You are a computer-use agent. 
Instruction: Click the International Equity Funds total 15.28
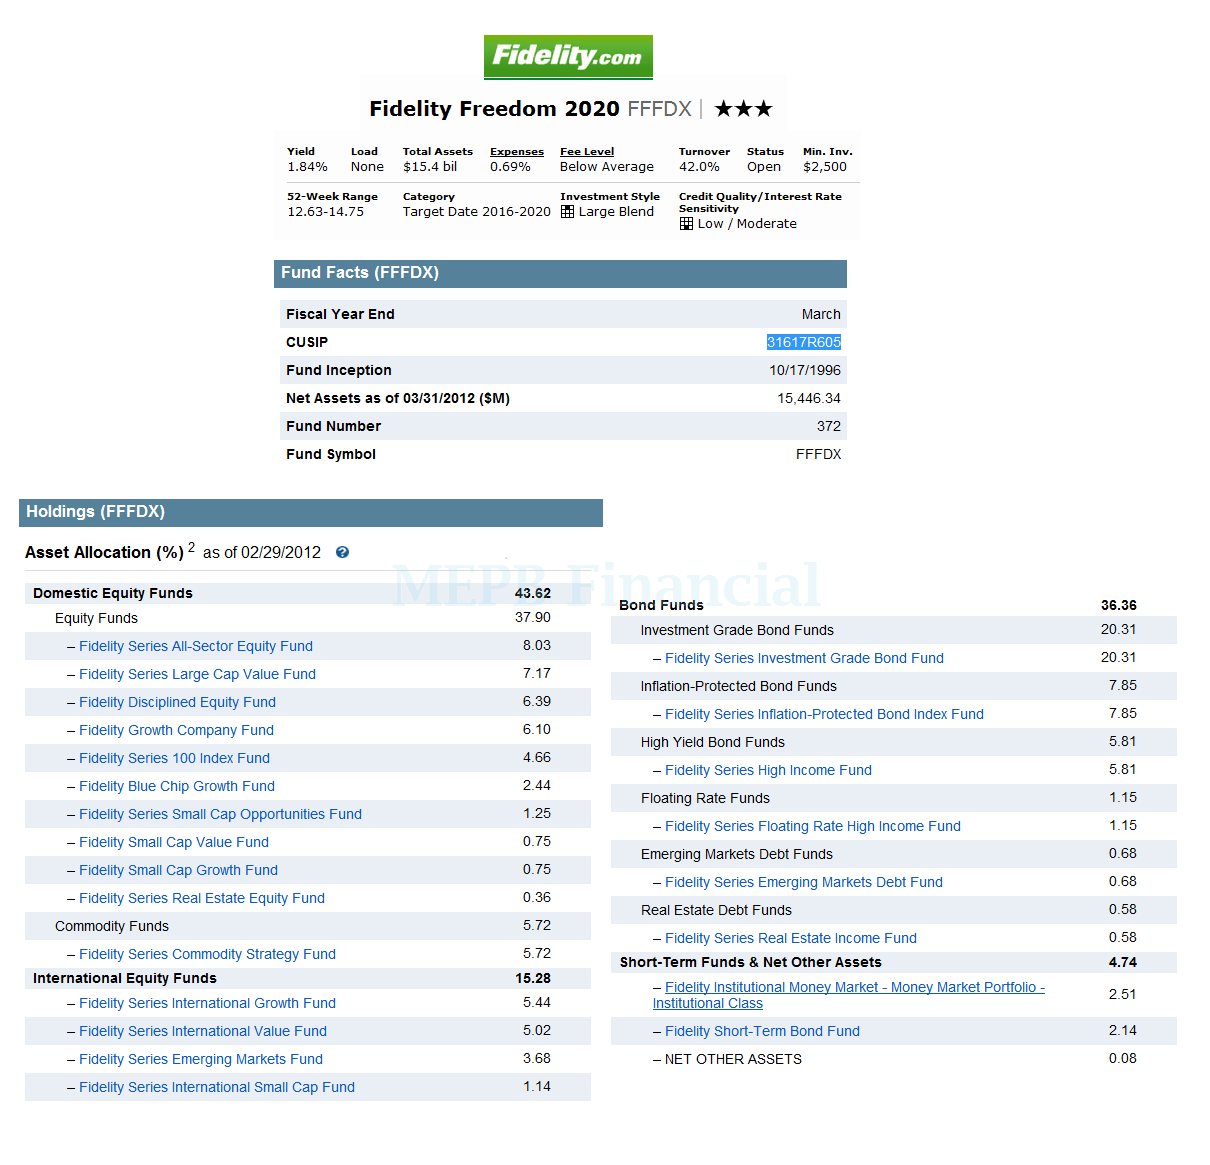(x=533, y=978)
